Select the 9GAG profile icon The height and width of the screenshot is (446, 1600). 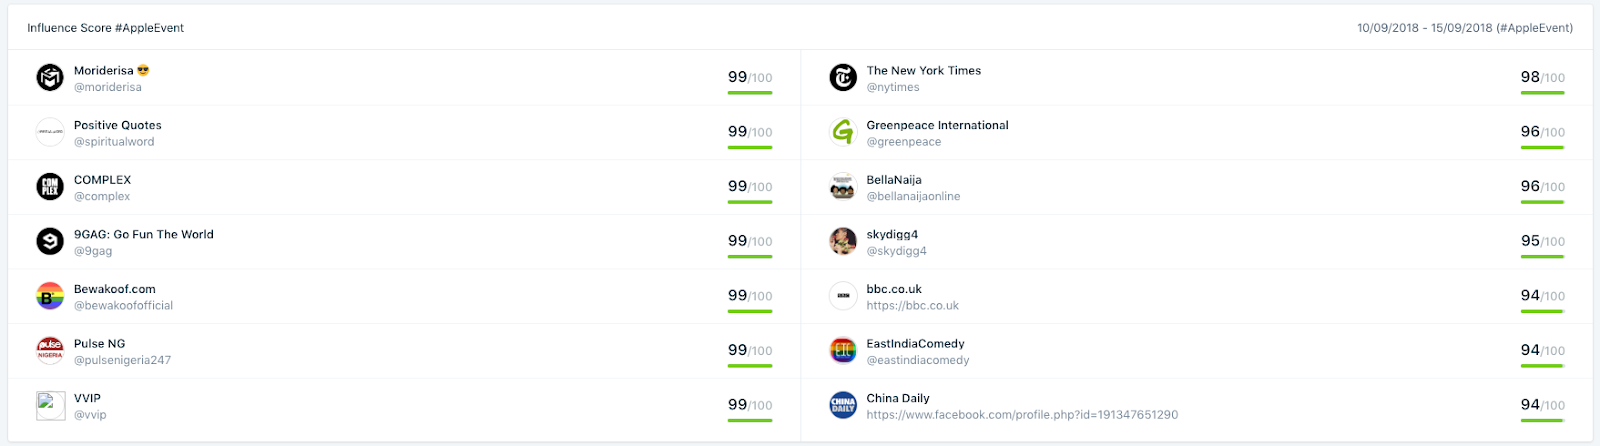click(50, 241)
